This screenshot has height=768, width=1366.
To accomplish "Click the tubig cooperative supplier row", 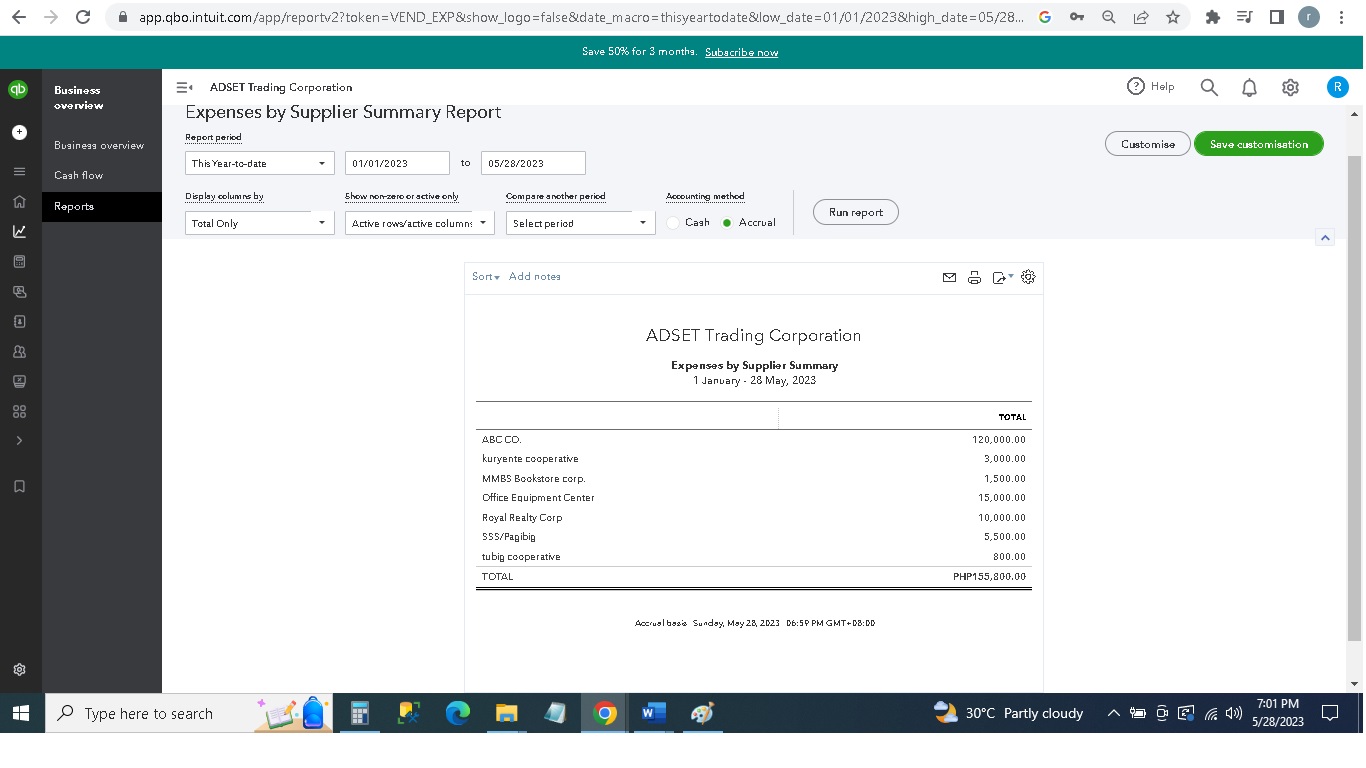I will click(x=754, y=557).
